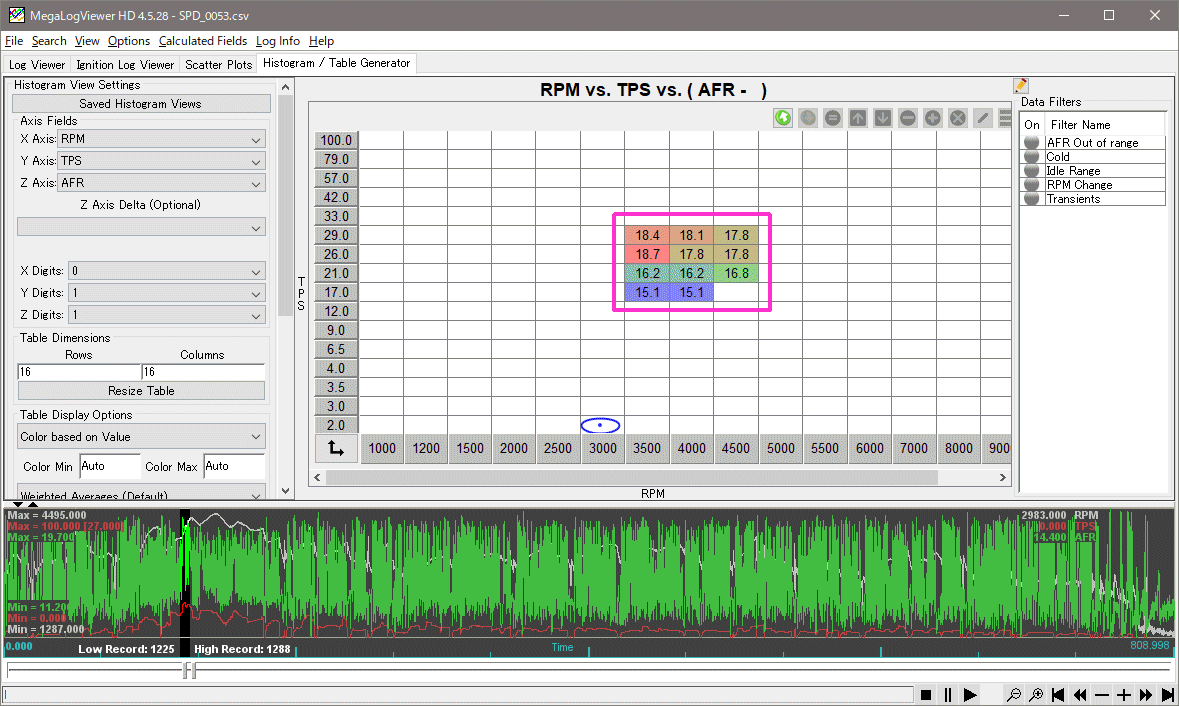Viewport: 1179px width, 706px height.
Task: Expand the Z Axis AFR dropdown
Action: click(x=161, y=183)
